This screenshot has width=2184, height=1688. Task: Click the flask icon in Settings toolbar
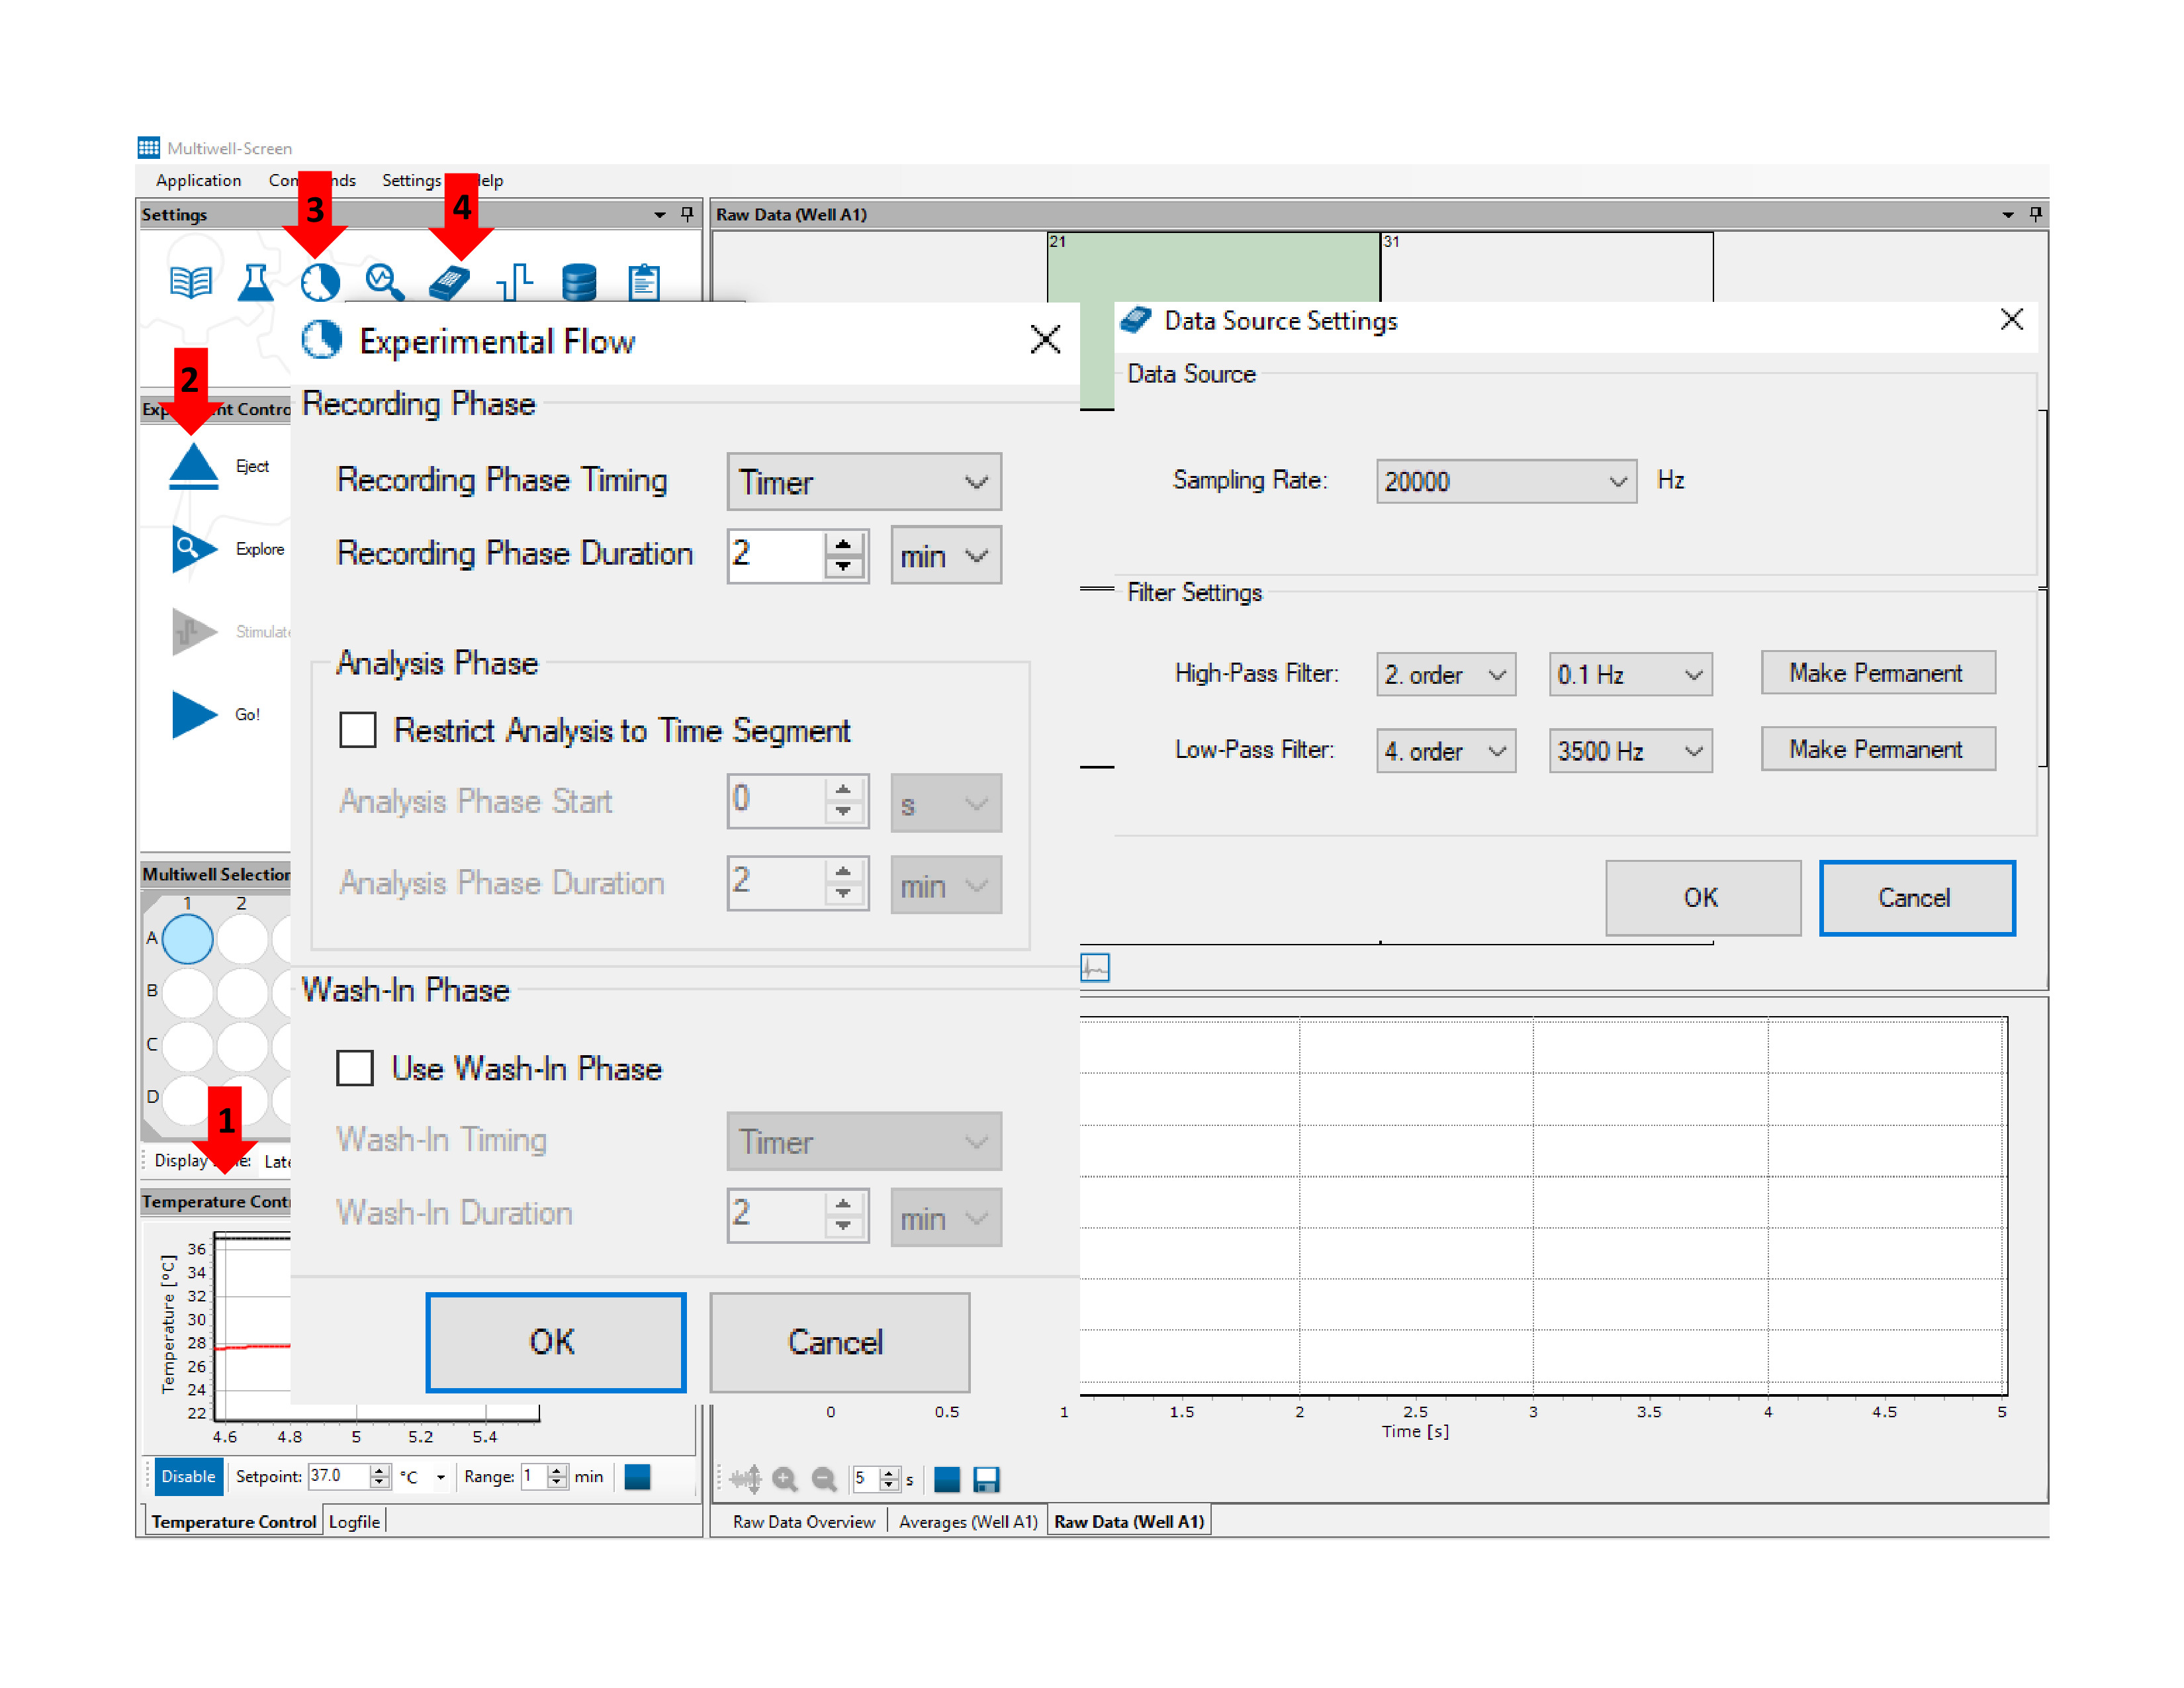click(255, 282)
